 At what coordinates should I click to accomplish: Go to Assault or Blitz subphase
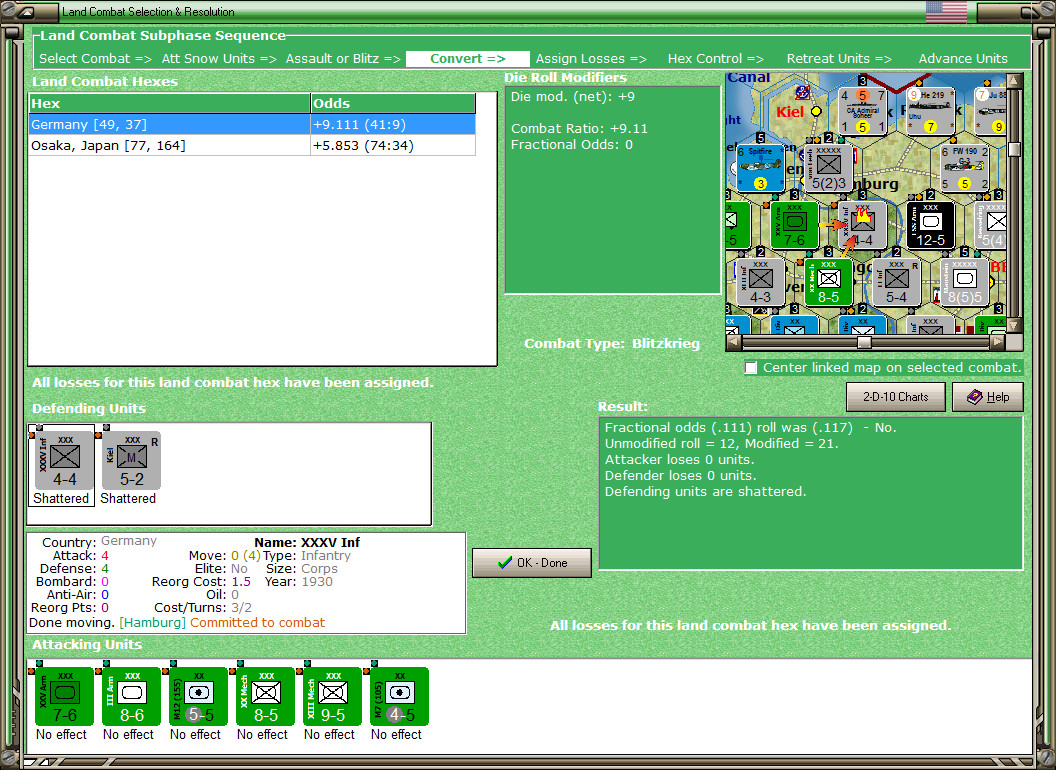343,59
